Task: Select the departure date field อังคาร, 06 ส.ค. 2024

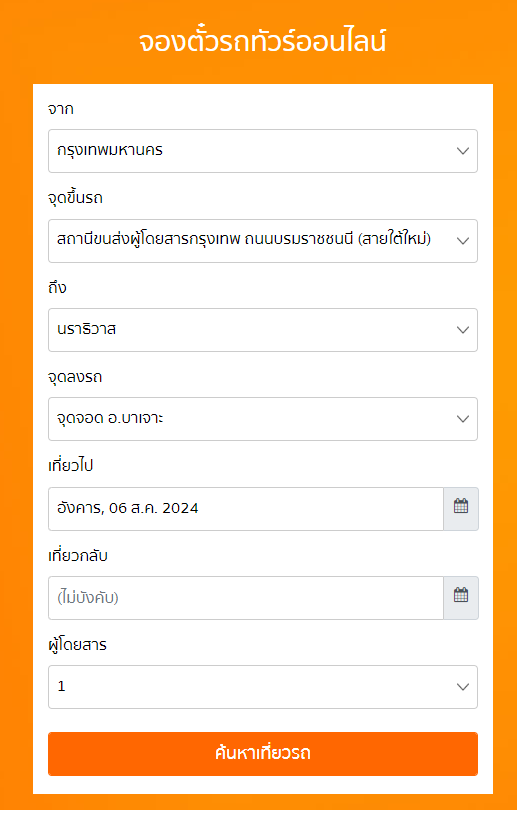Action: (246, 508)
